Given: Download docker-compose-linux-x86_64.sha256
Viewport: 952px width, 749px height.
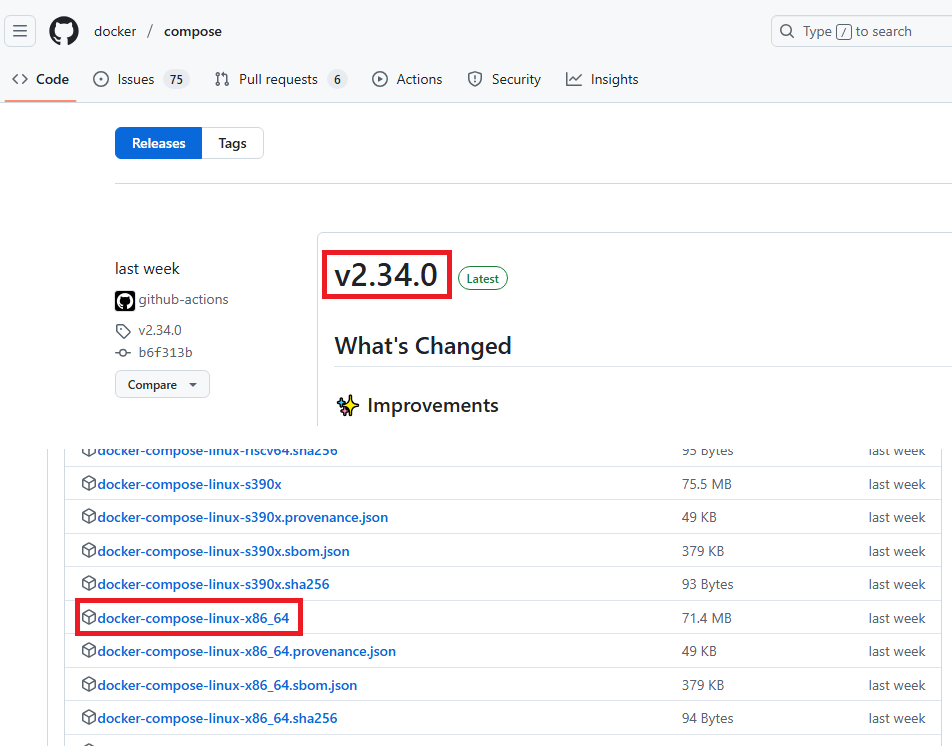Looking at the screenshot, I should click(217, 719).
